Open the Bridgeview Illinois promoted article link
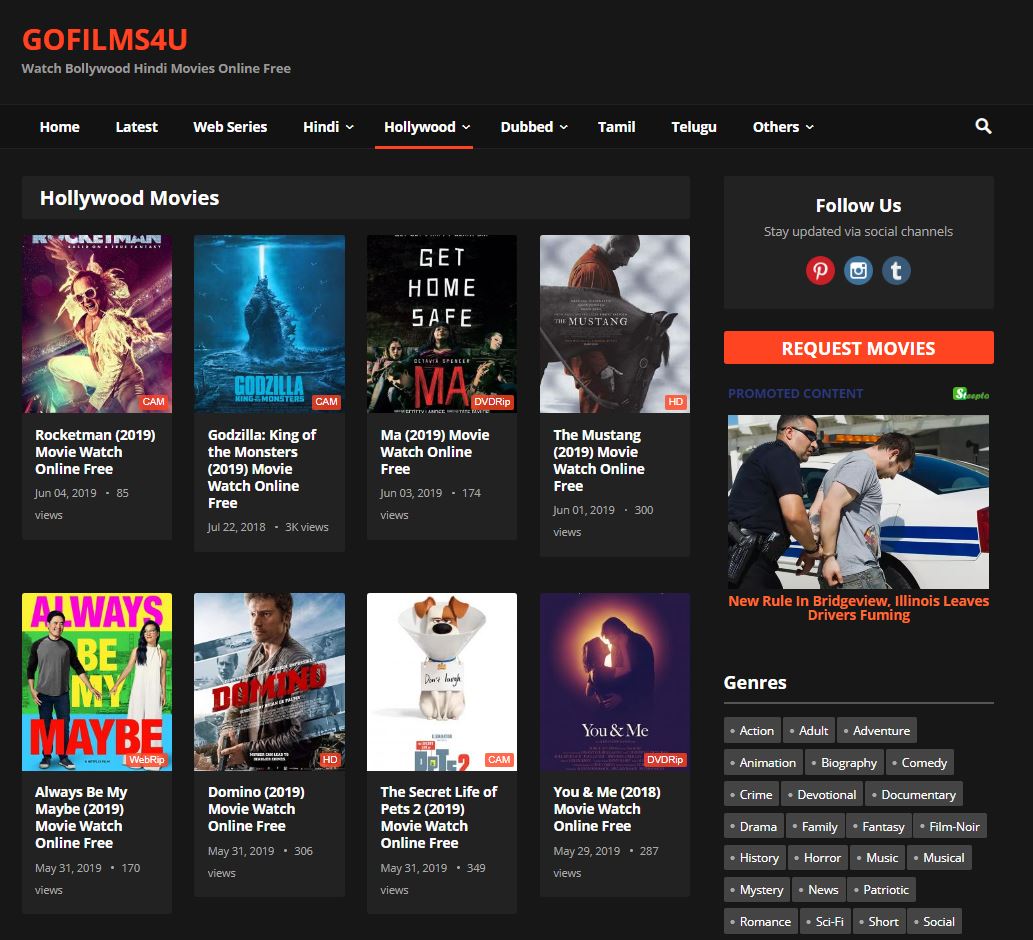 point(858,608)
